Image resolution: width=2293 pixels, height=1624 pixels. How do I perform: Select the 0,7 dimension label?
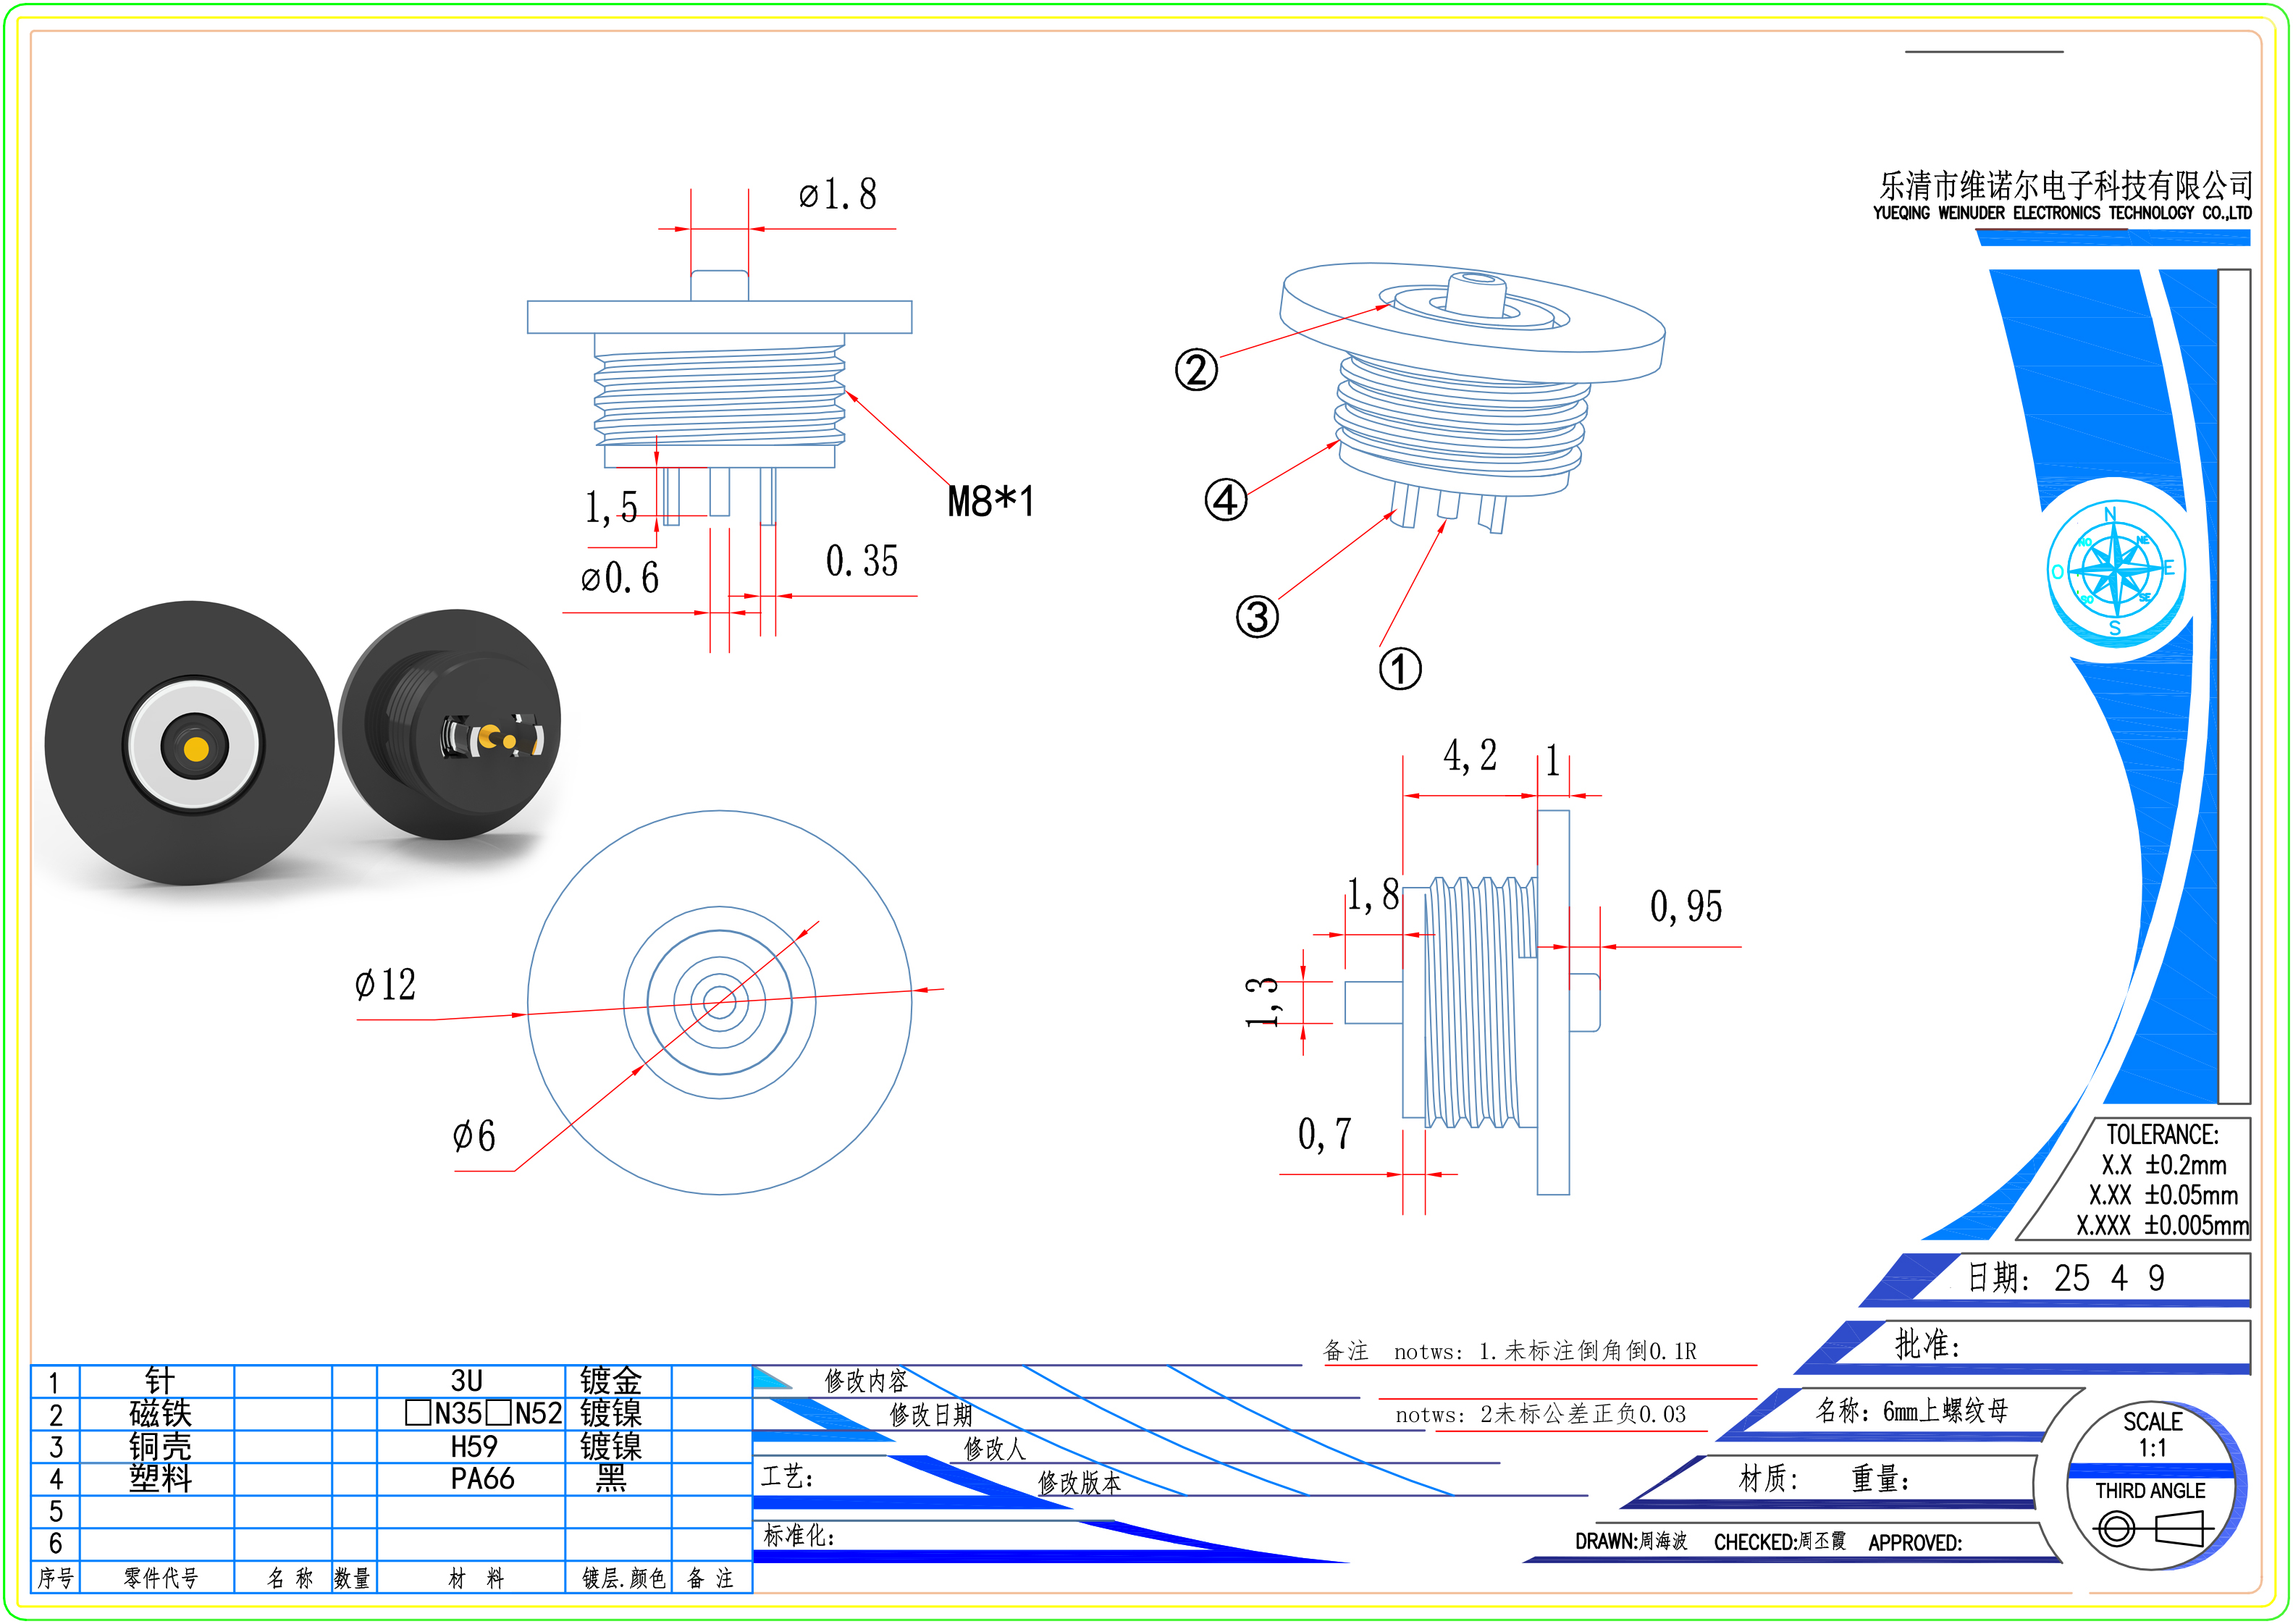(x=1325, y=1134)
